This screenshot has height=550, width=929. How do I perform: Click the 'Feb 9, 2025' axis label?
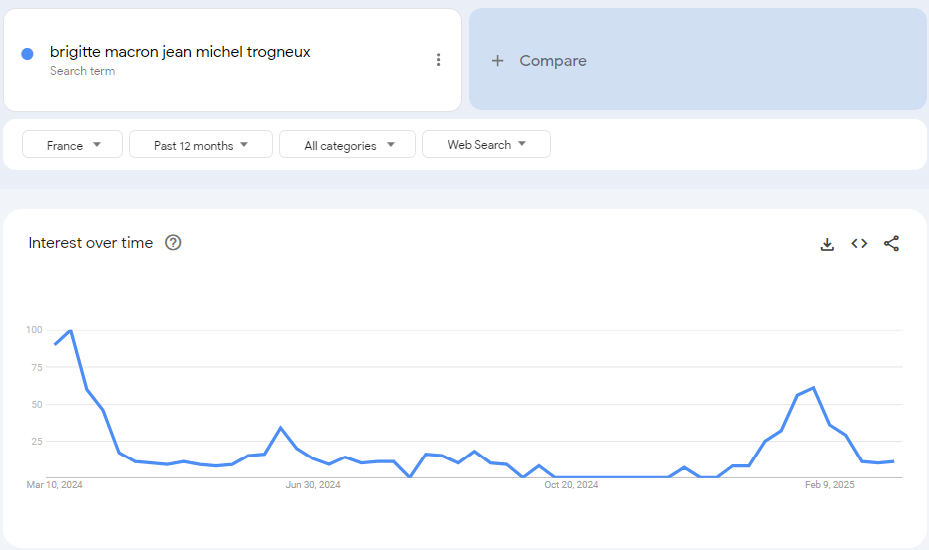(830, 485)
